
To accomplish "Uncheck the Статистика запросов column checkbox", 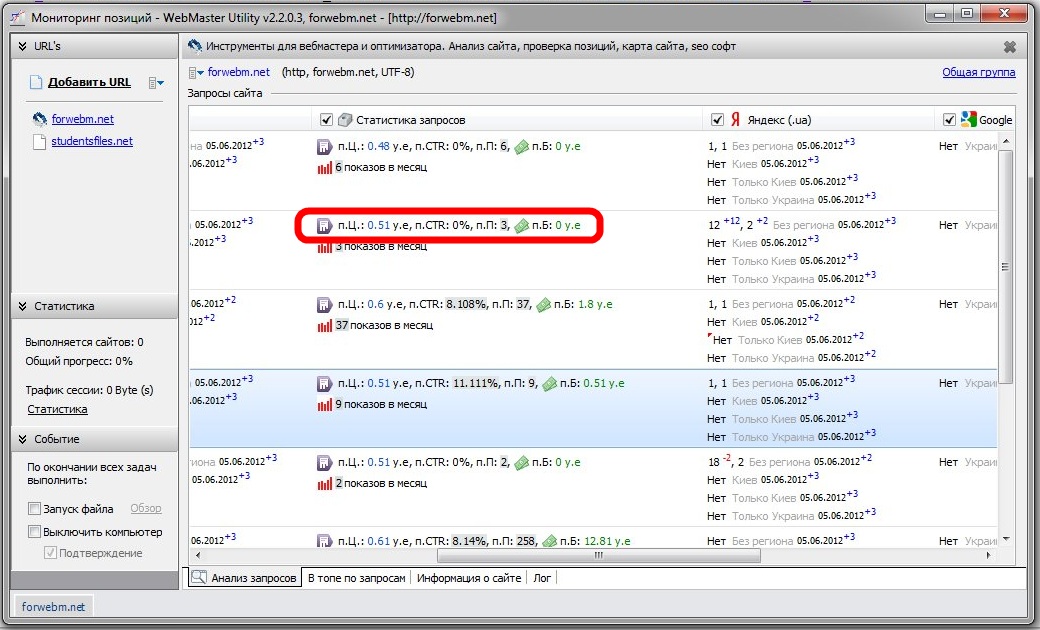I will tap(326, 120).
